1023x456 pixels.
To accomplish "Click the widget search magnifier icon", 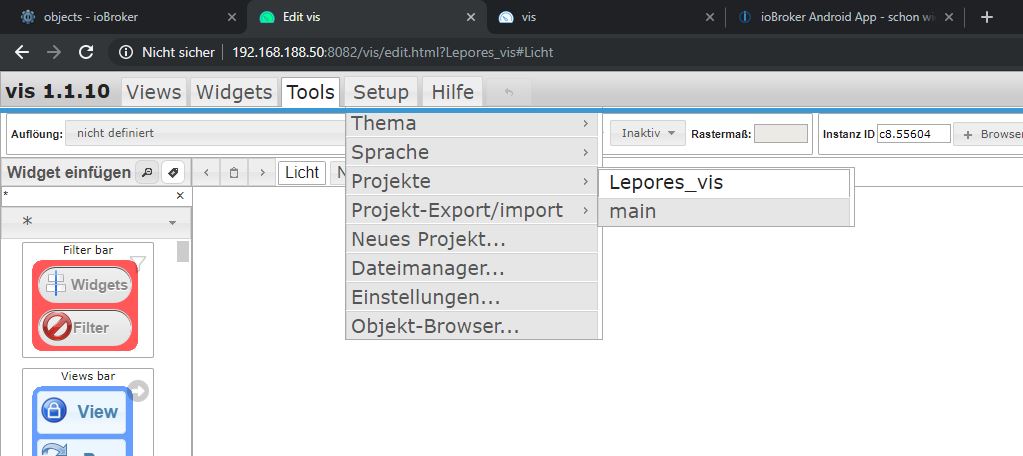I will [147, 172].
